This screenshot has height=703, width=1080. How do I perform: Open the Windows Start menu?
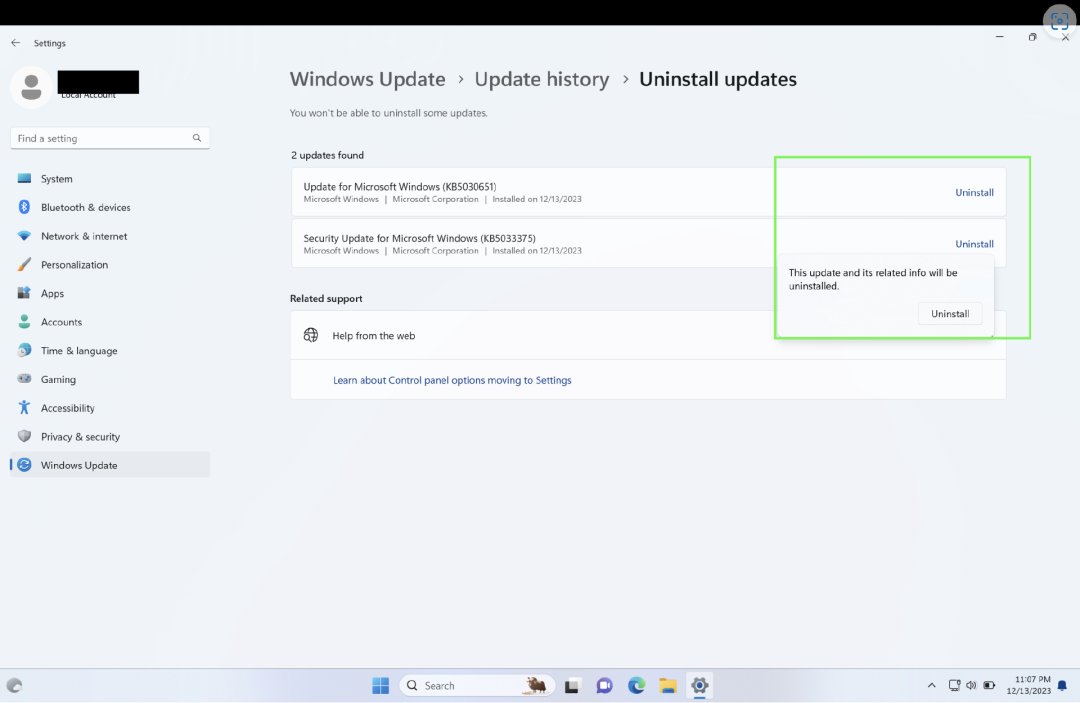click(x=380, y=685)
